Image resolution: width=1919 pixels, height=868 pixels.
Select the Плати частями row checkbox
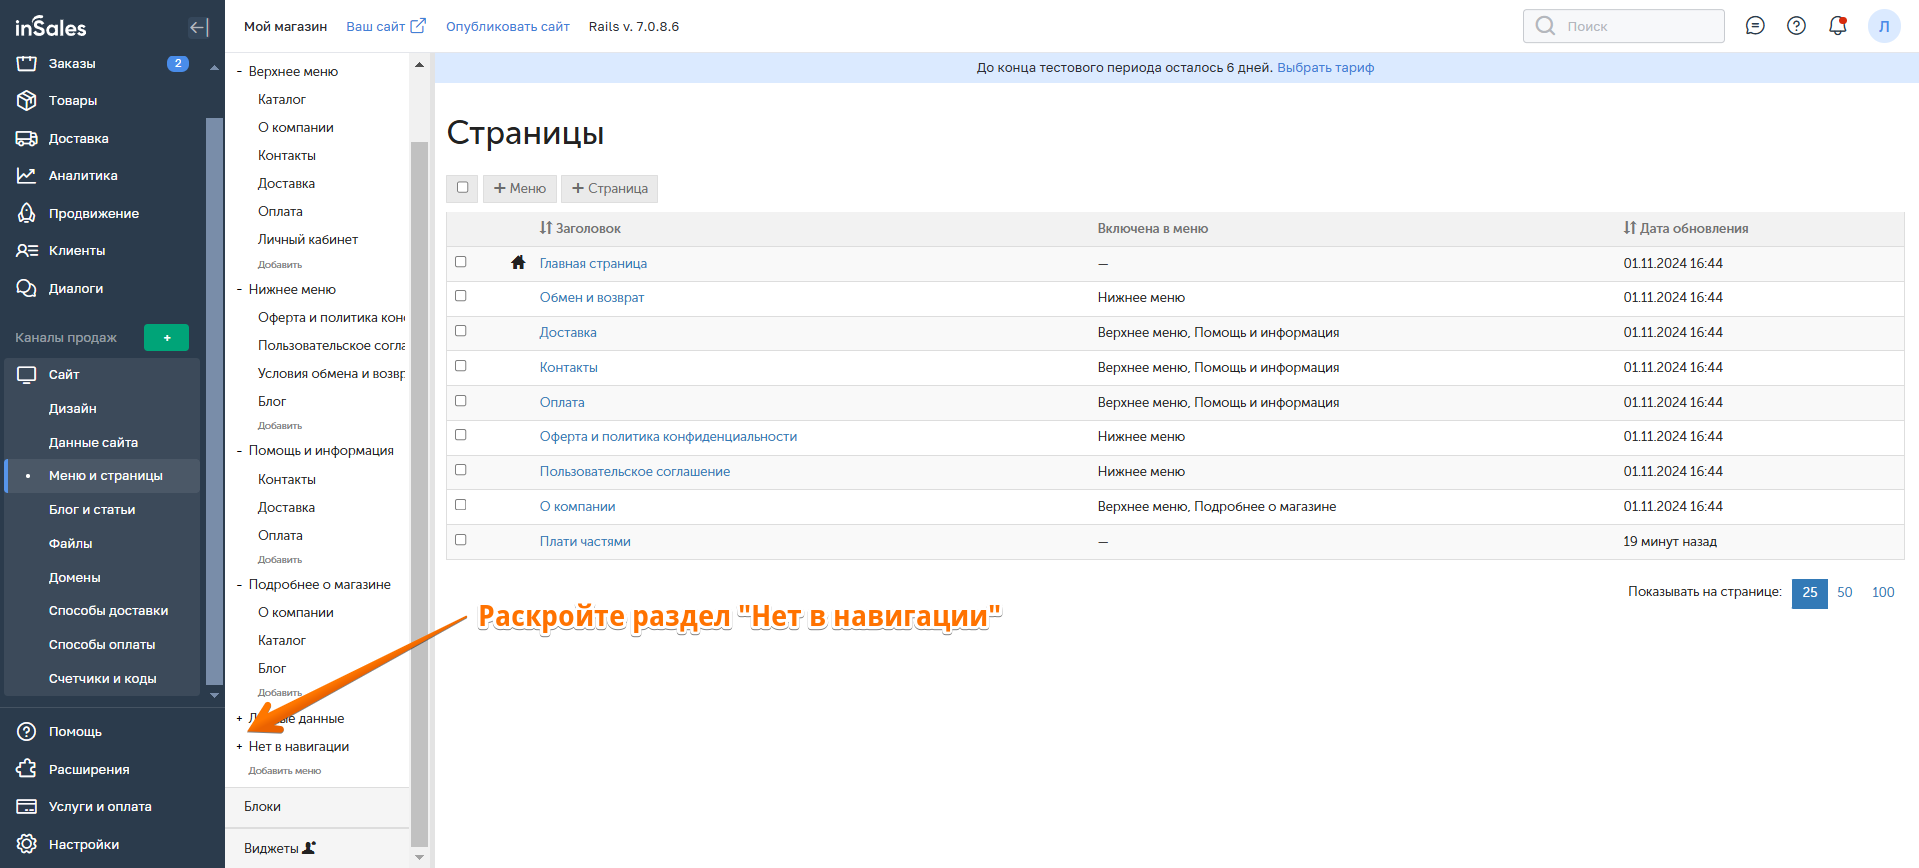[x=461, y=540]
